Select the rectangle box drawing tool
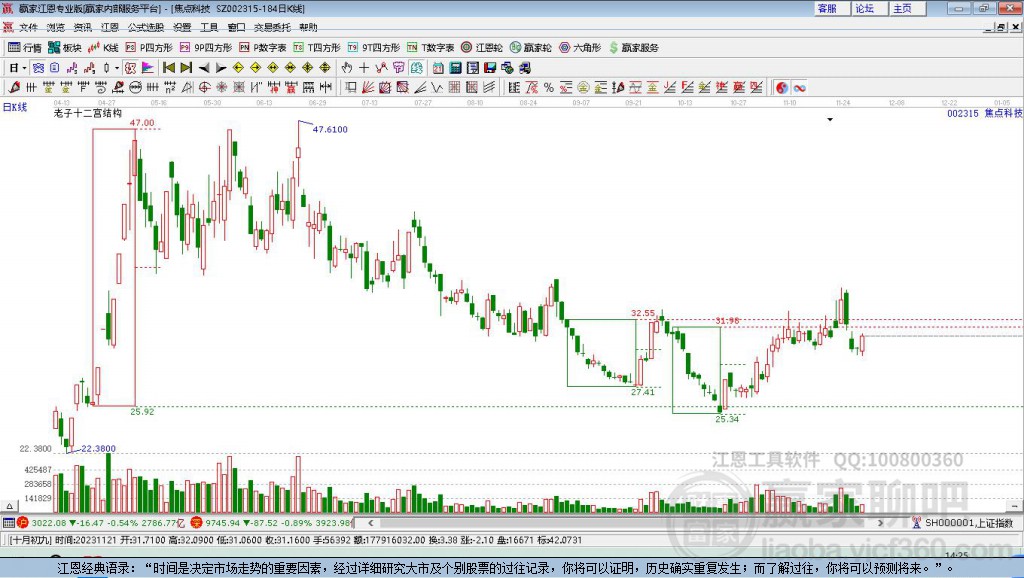The image size is (1024, 578). 350,87
